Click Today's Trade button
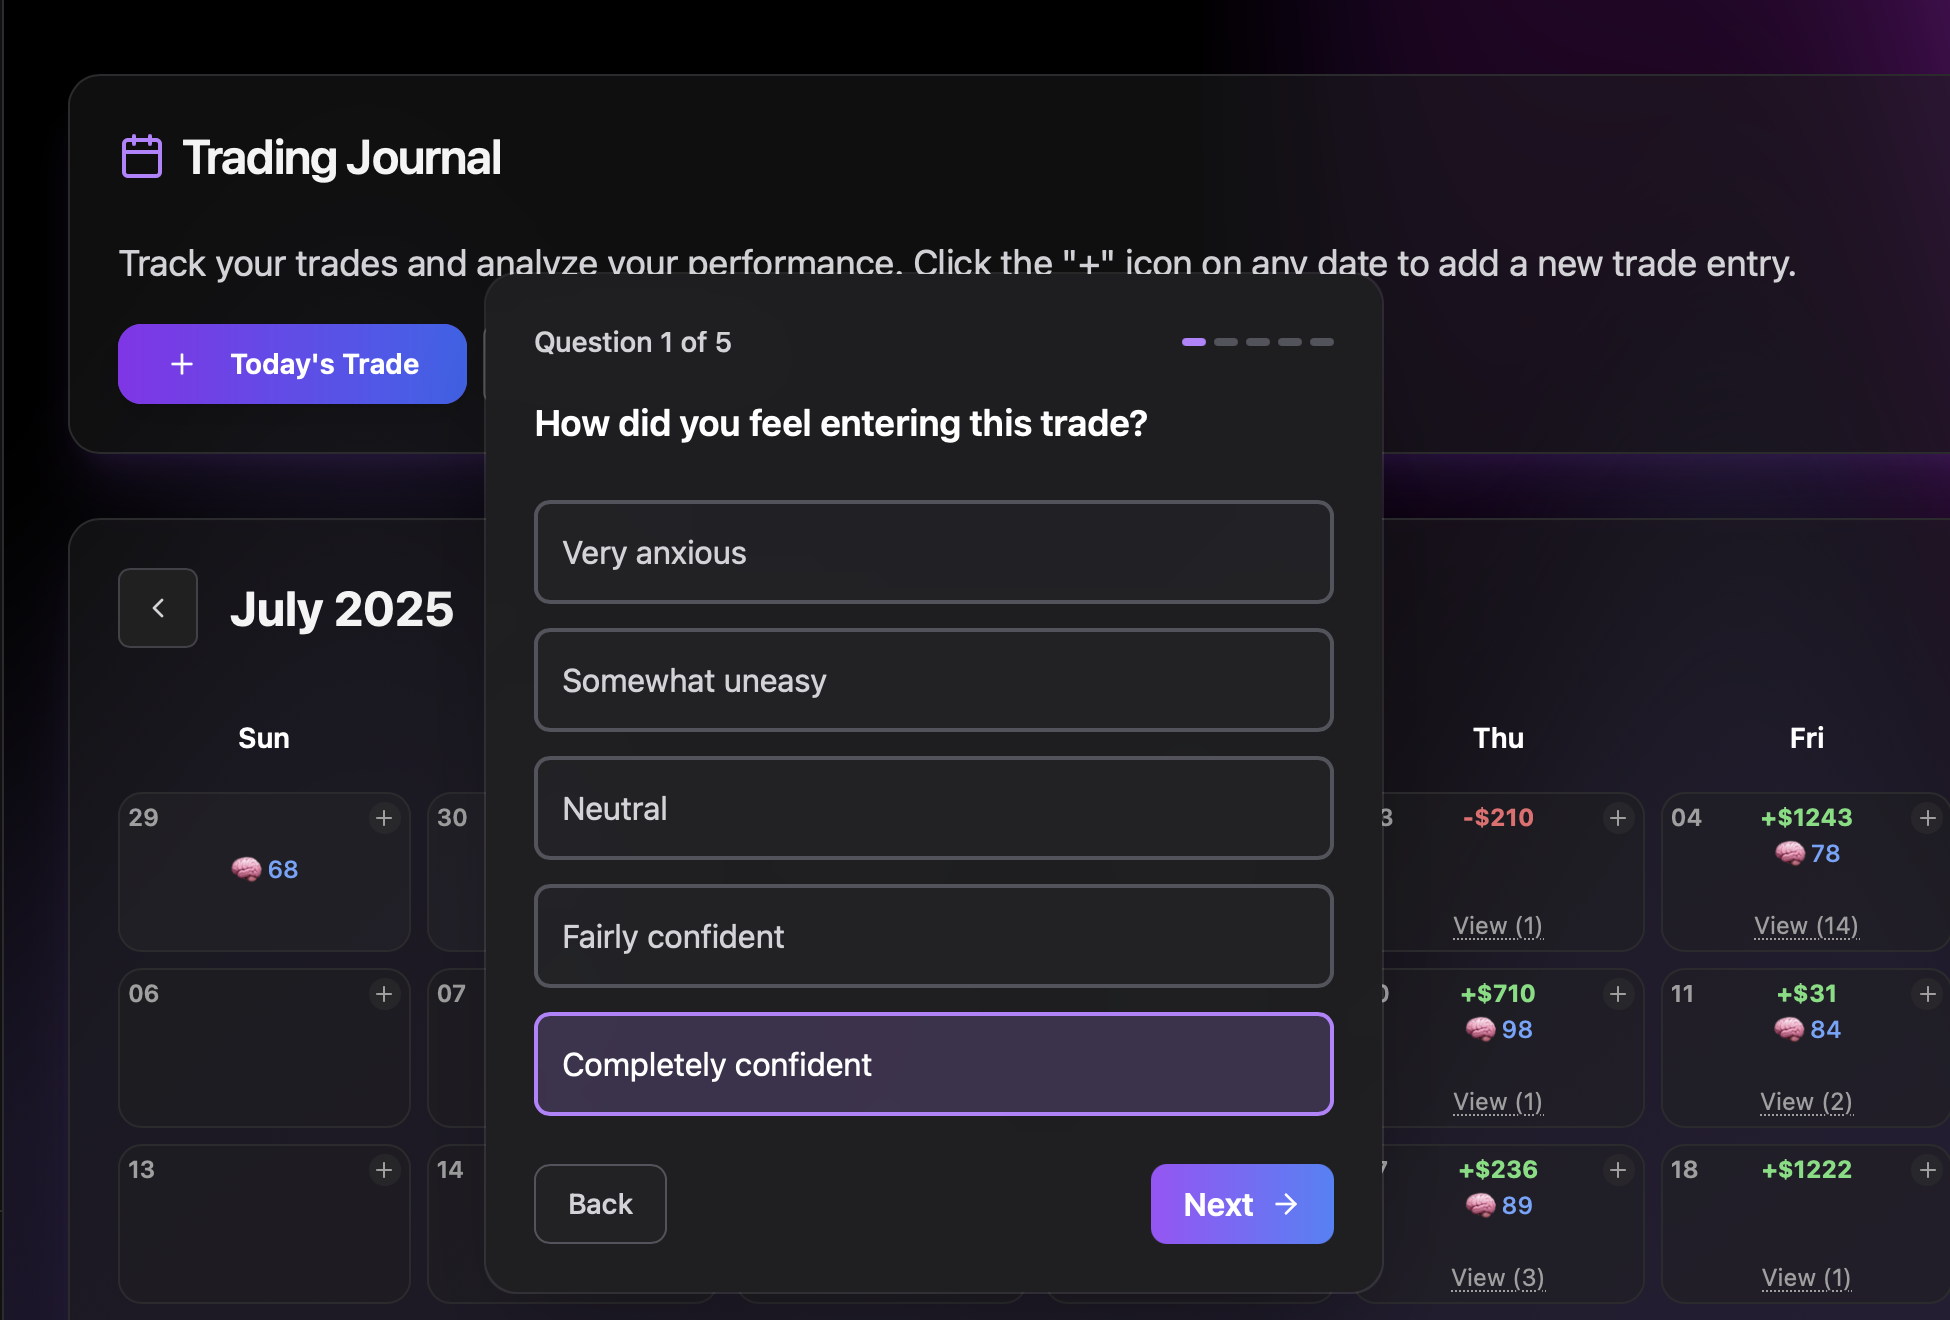Image resolution: width=1950 pixels, height=1320 pixels. [x=292, y=364]
